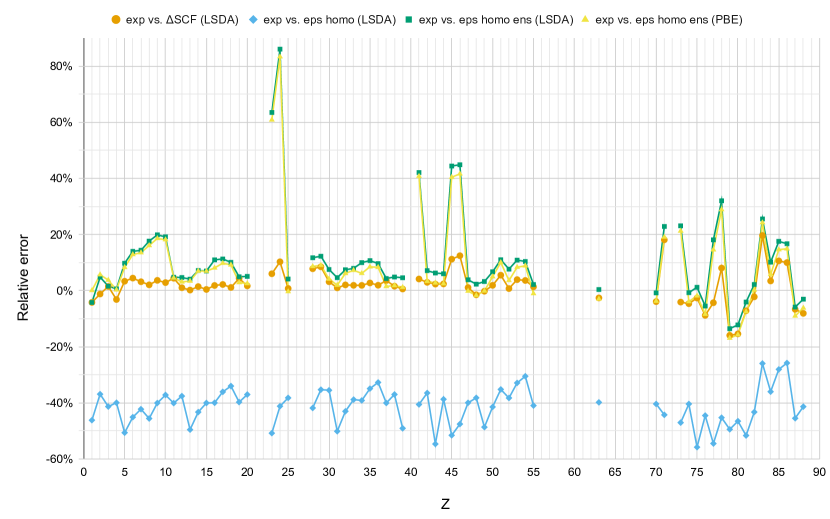
Task: Select legend label 'exp vs. eps homo (LSDA)'
Action: point(329,20)
